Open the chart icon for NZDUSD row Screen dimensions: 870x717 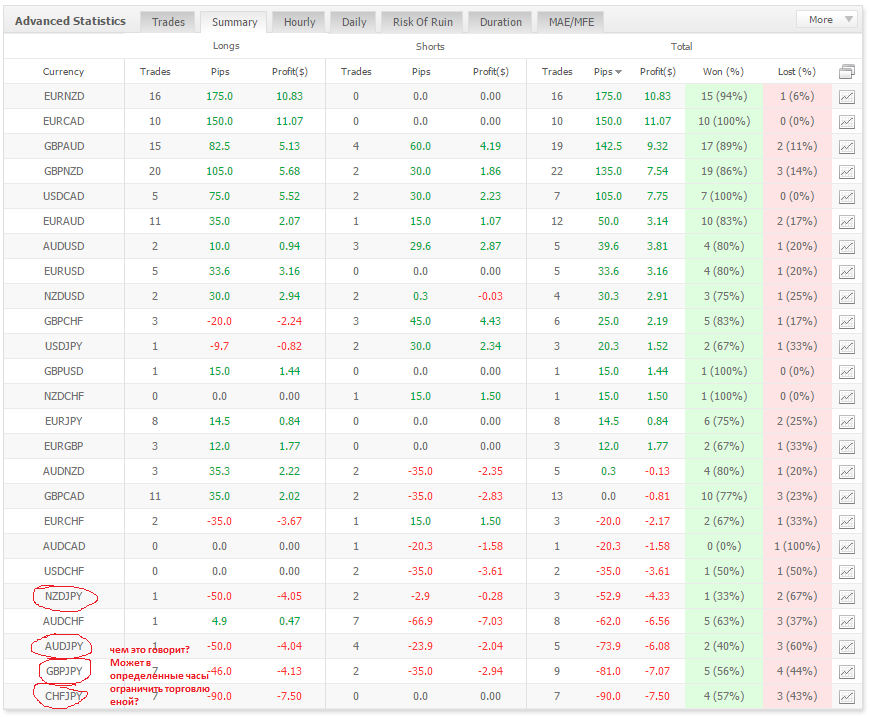(846, 296)
